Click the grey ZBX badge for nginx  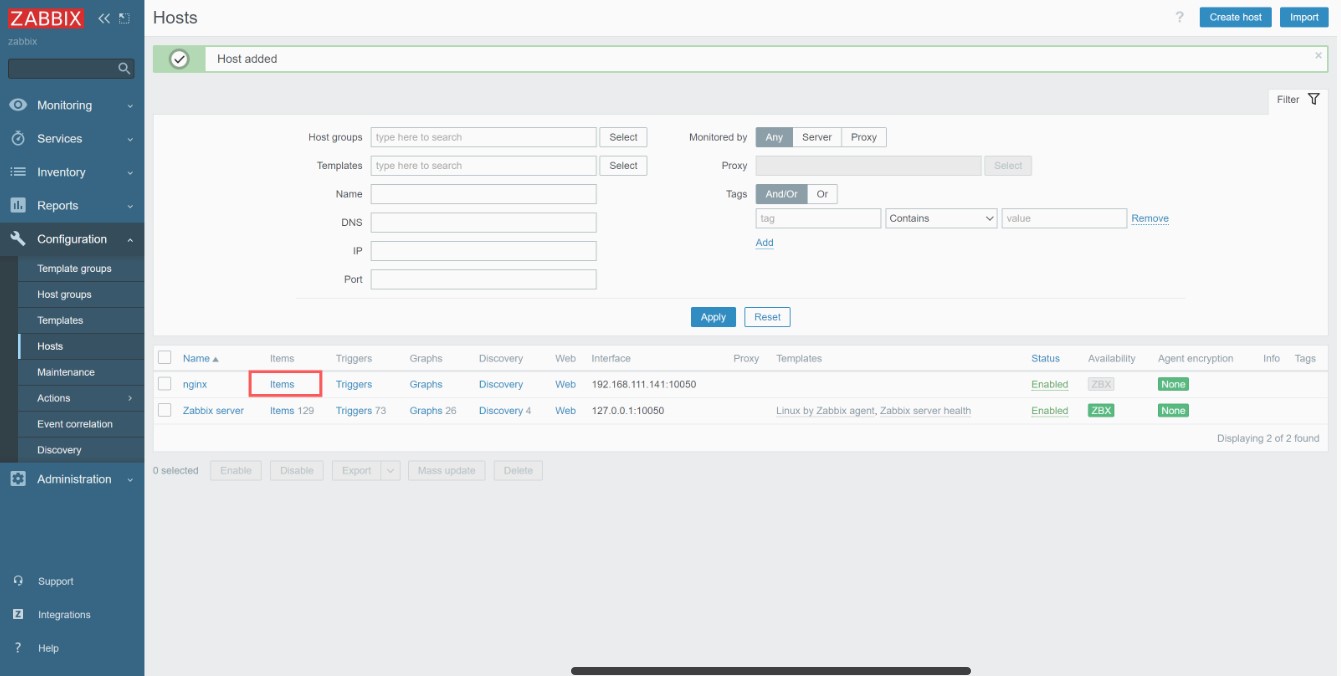[x=1101, y=384]
